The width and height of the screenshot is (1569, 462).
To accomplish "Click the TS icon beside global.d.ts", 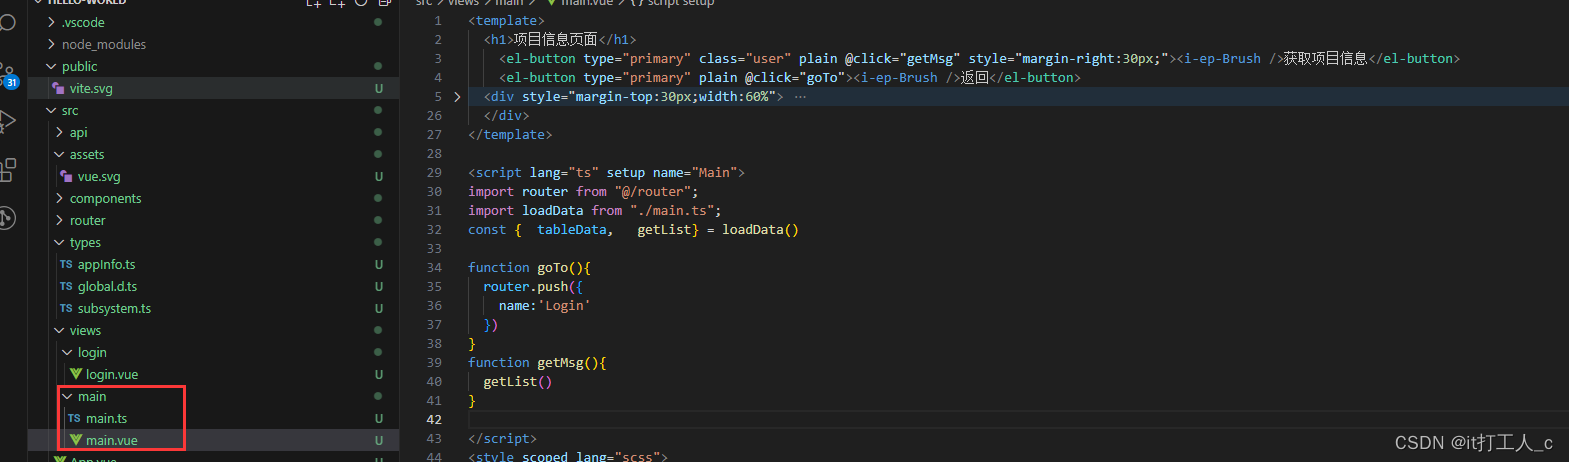I will 66,286.
